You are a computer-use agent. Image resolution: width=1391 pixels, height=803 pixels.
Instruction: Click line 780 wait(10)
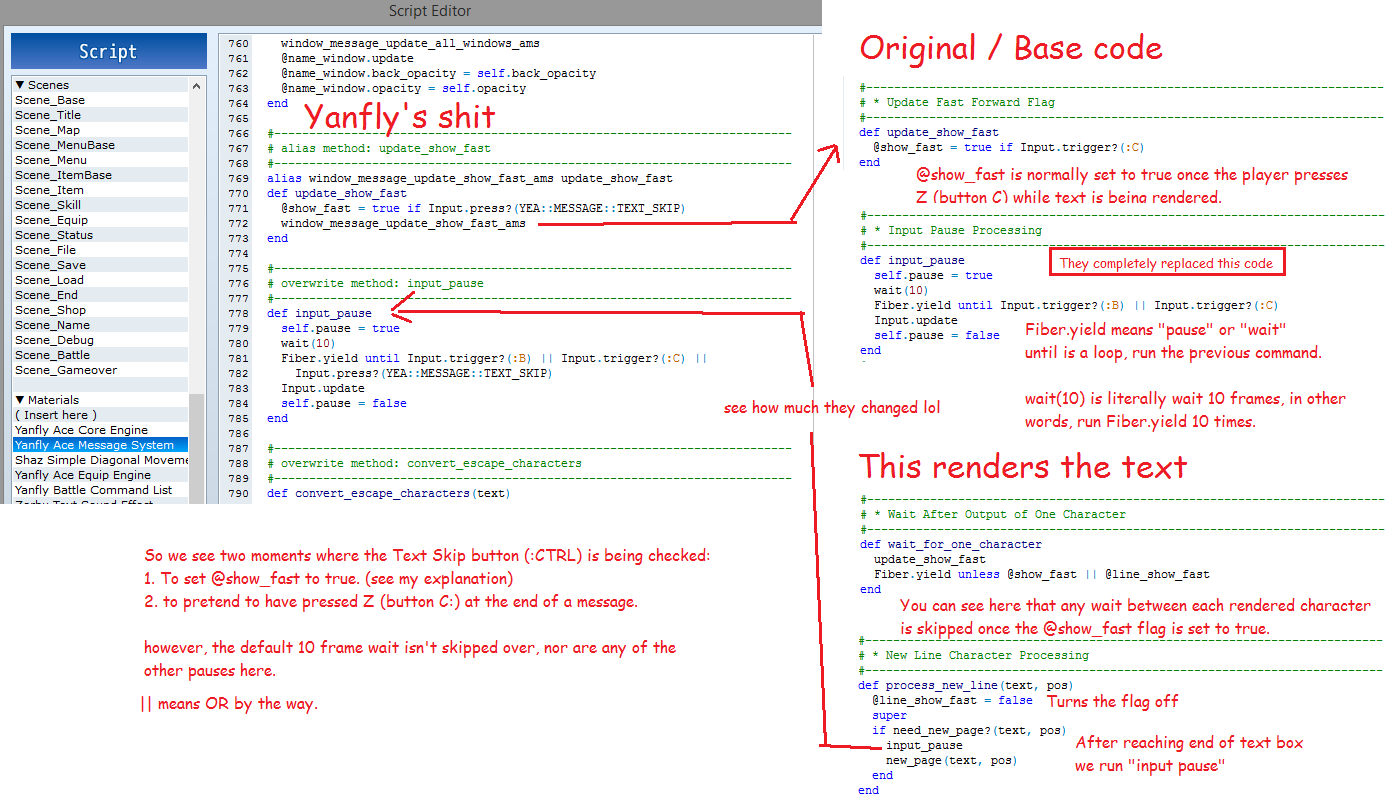point(308,344)
